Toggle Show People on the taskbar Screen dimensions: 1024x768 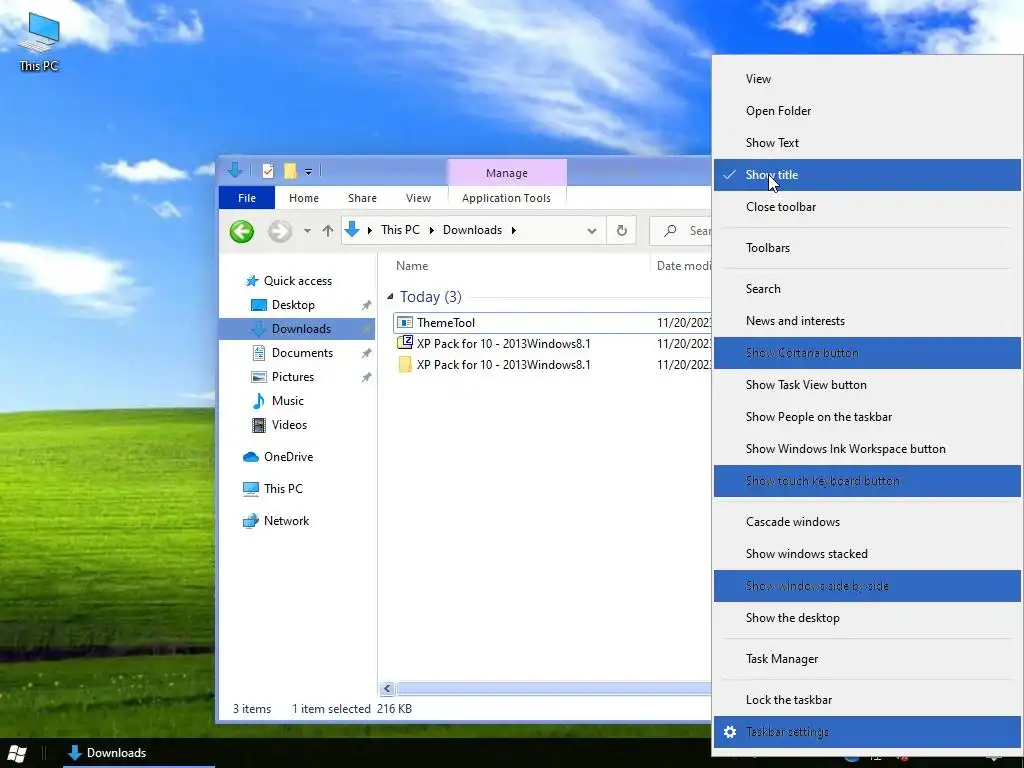867,417
